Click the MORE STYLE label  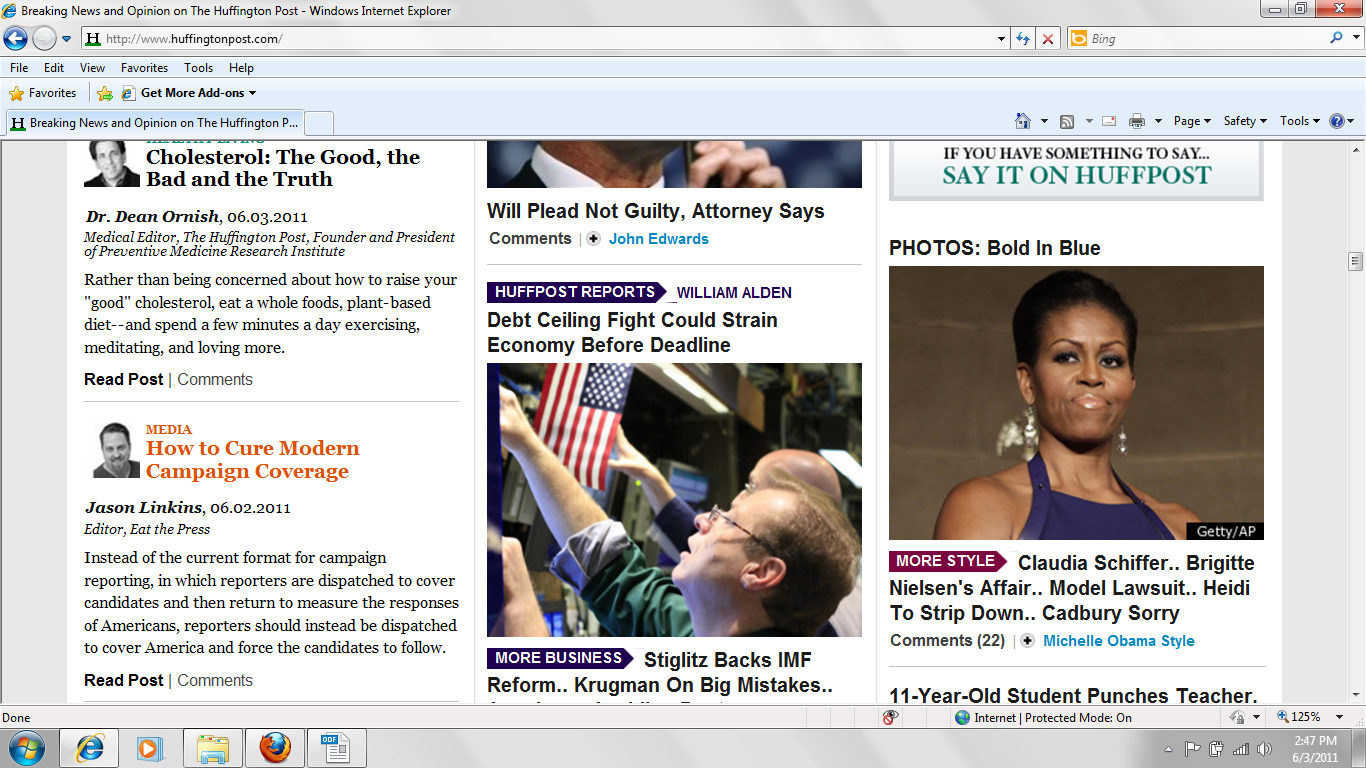click(947, 561)
